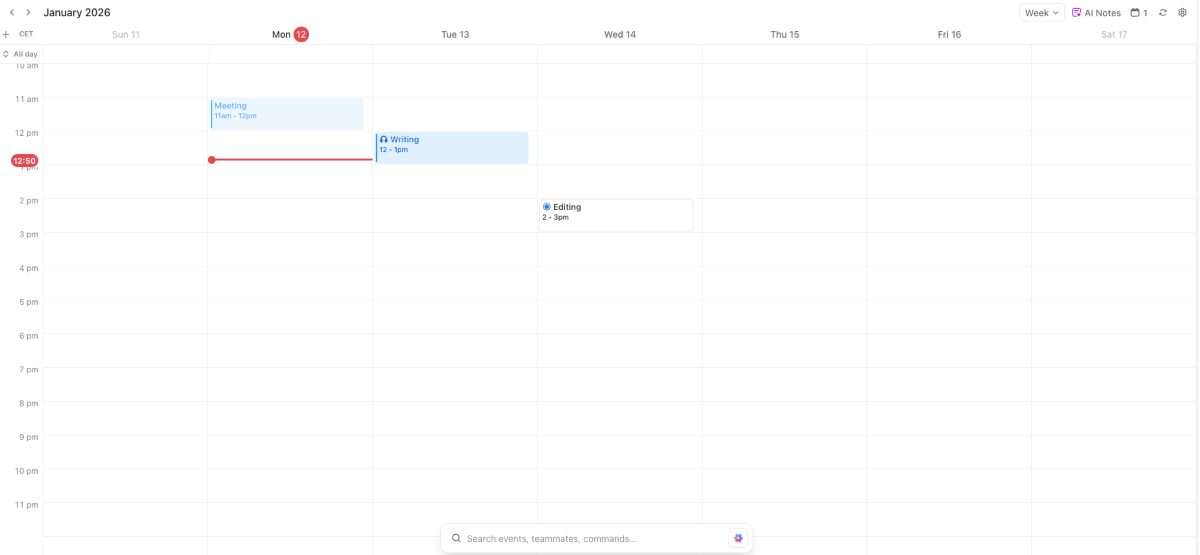Open the Meeting event on Monday

click(x=287, y=114)
